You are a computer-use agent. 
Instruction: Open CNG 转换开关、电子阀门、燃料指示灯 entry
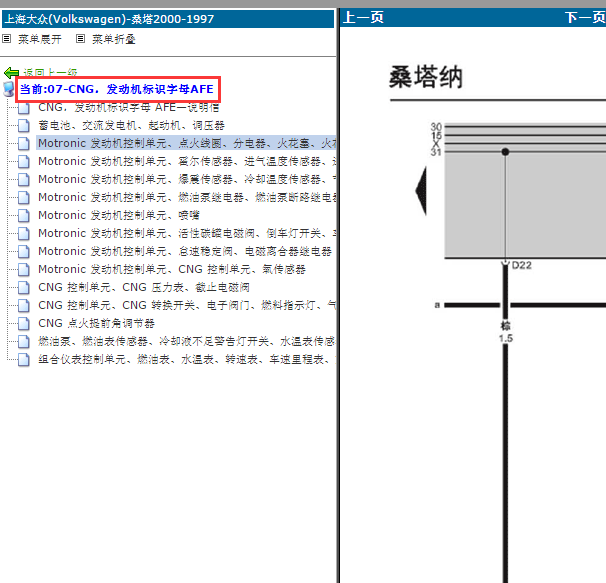coord(187,305)
